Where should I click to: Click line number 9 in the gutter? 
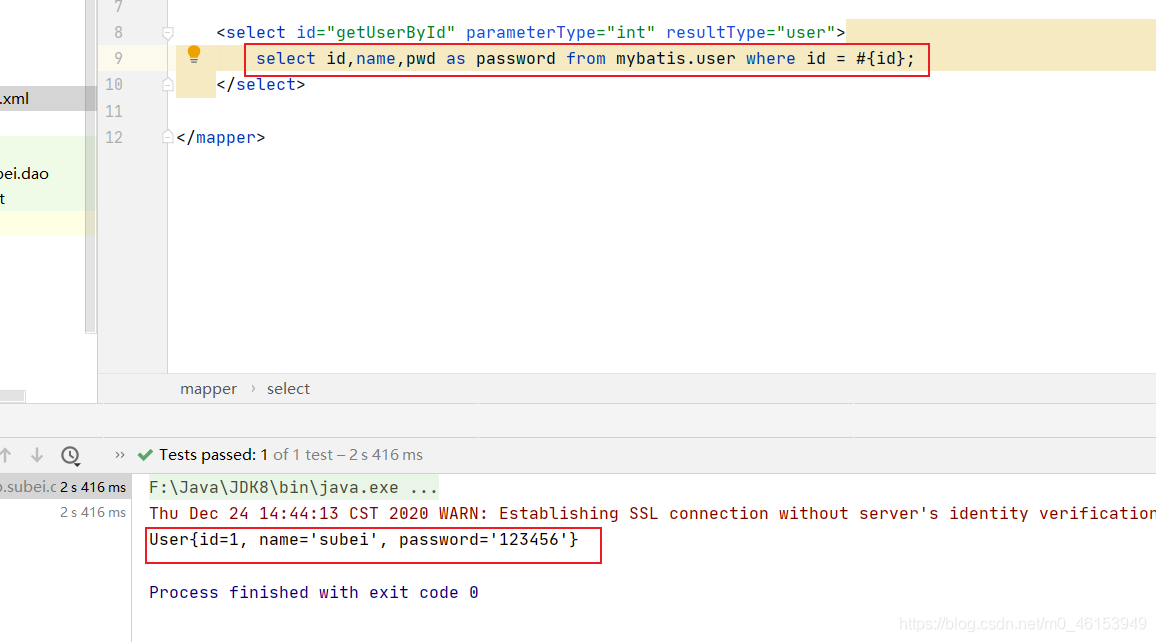point(118,58)
